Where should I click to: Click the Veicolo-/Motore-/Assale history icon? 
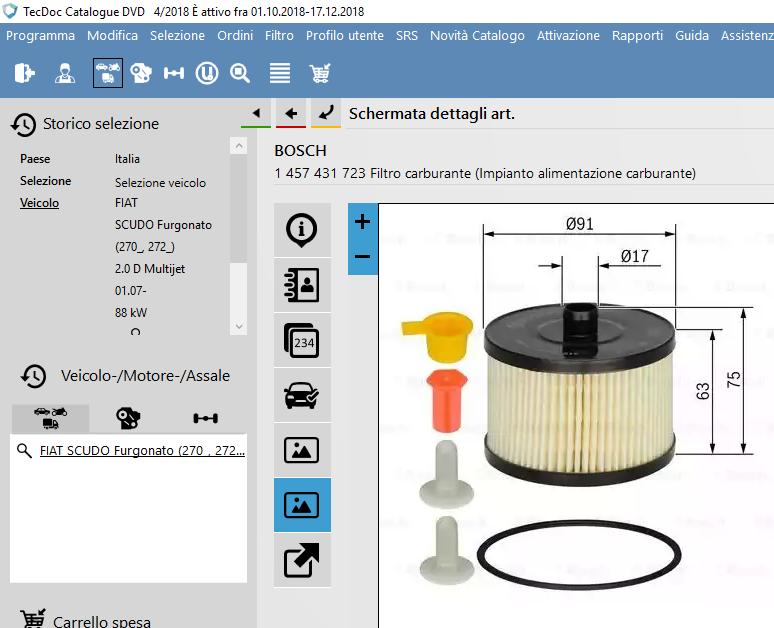click(x=34, y=376)
